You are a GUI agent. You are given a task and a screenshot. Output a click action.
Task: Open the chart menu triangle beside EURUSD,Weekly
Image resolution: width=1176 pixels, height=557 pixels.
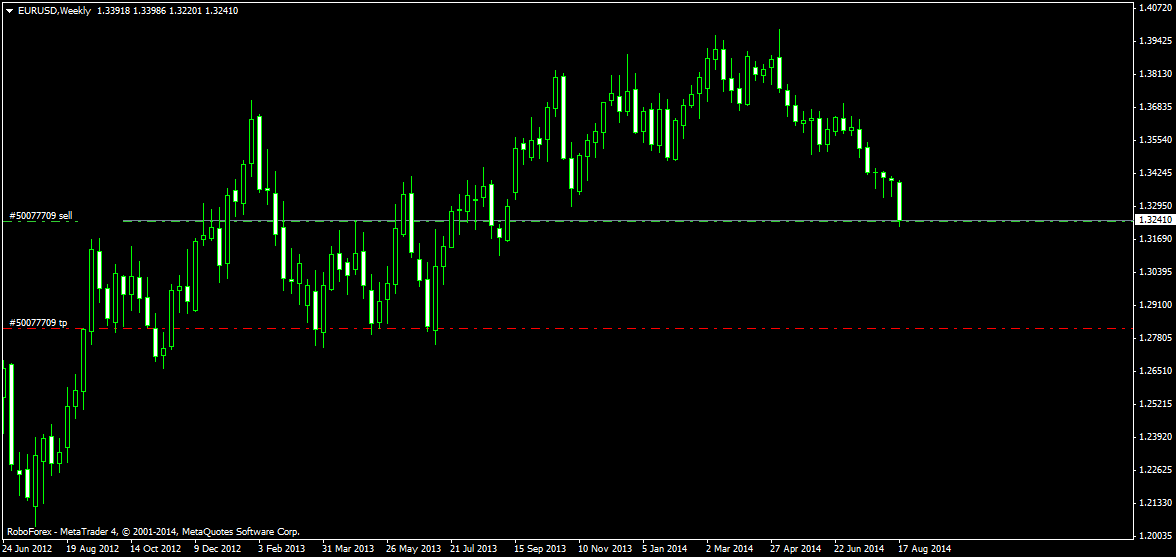[x=8, y=11]
